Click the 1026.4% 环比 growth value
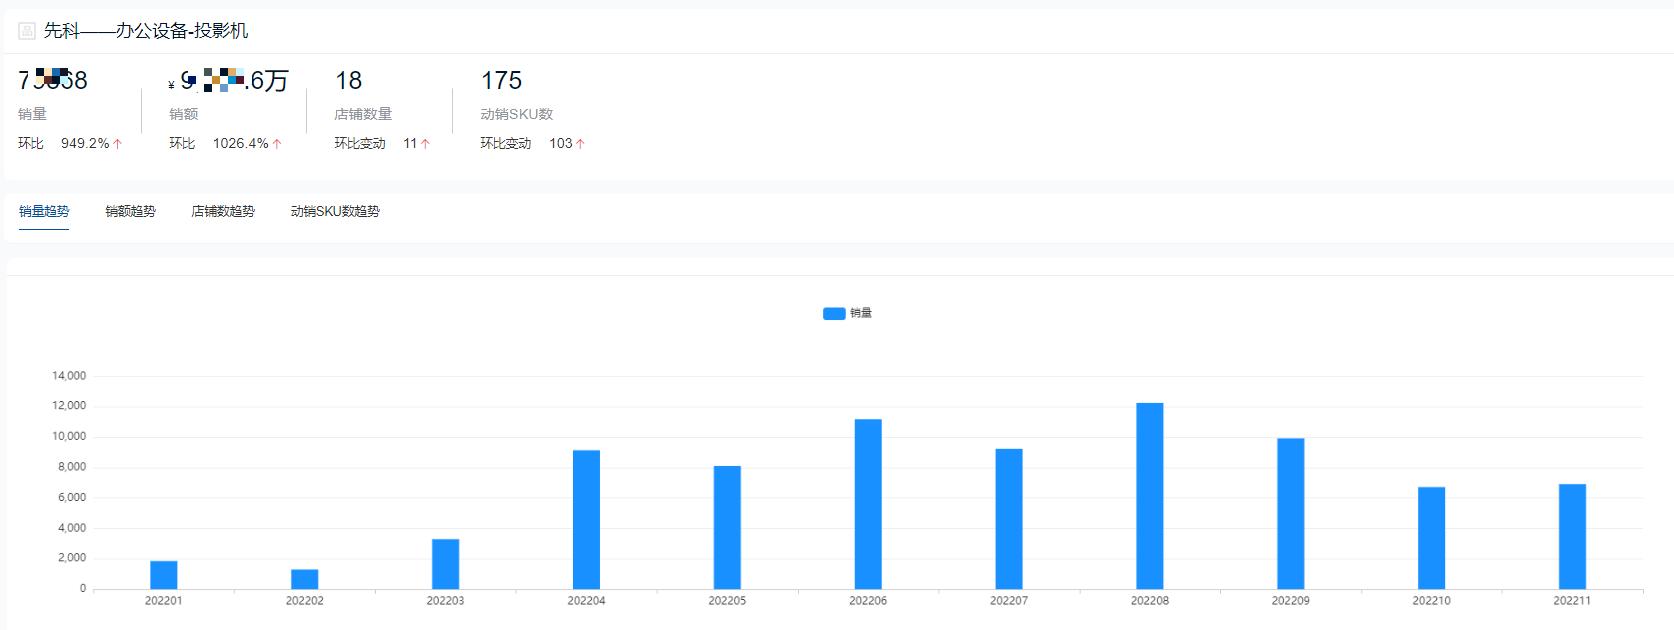1674x630 pixels. point(241,143)
